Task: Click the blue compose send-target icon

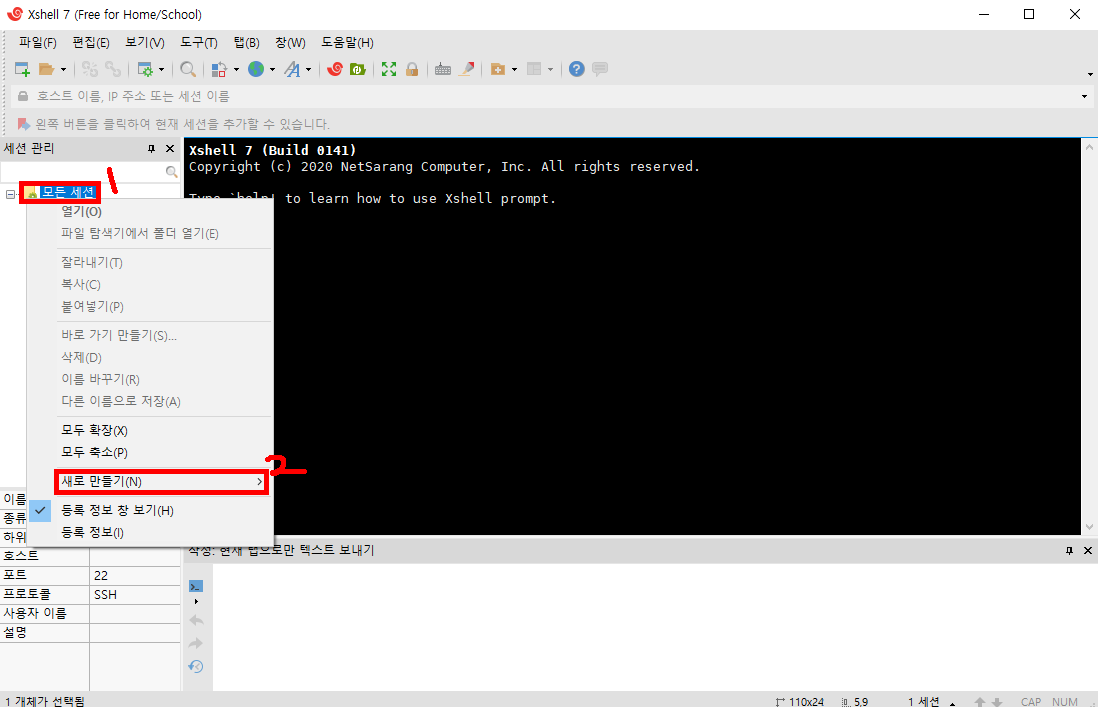Action: (196, 587)
